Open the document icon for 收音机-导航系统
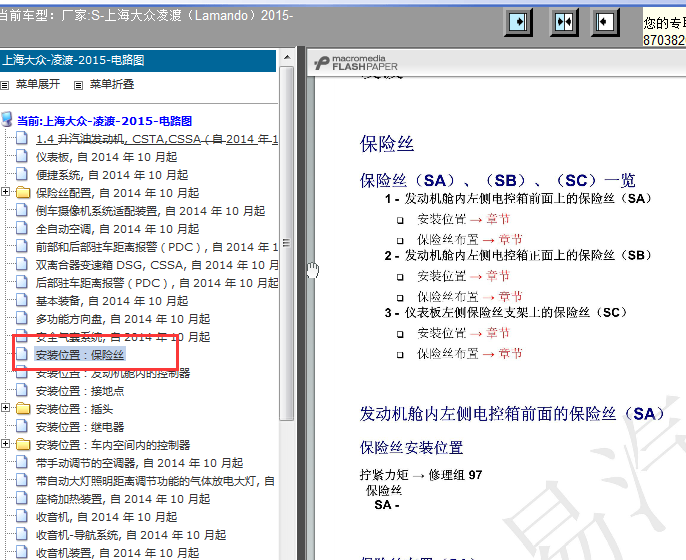This screenshot has height=560, width=686. (21, 534)
